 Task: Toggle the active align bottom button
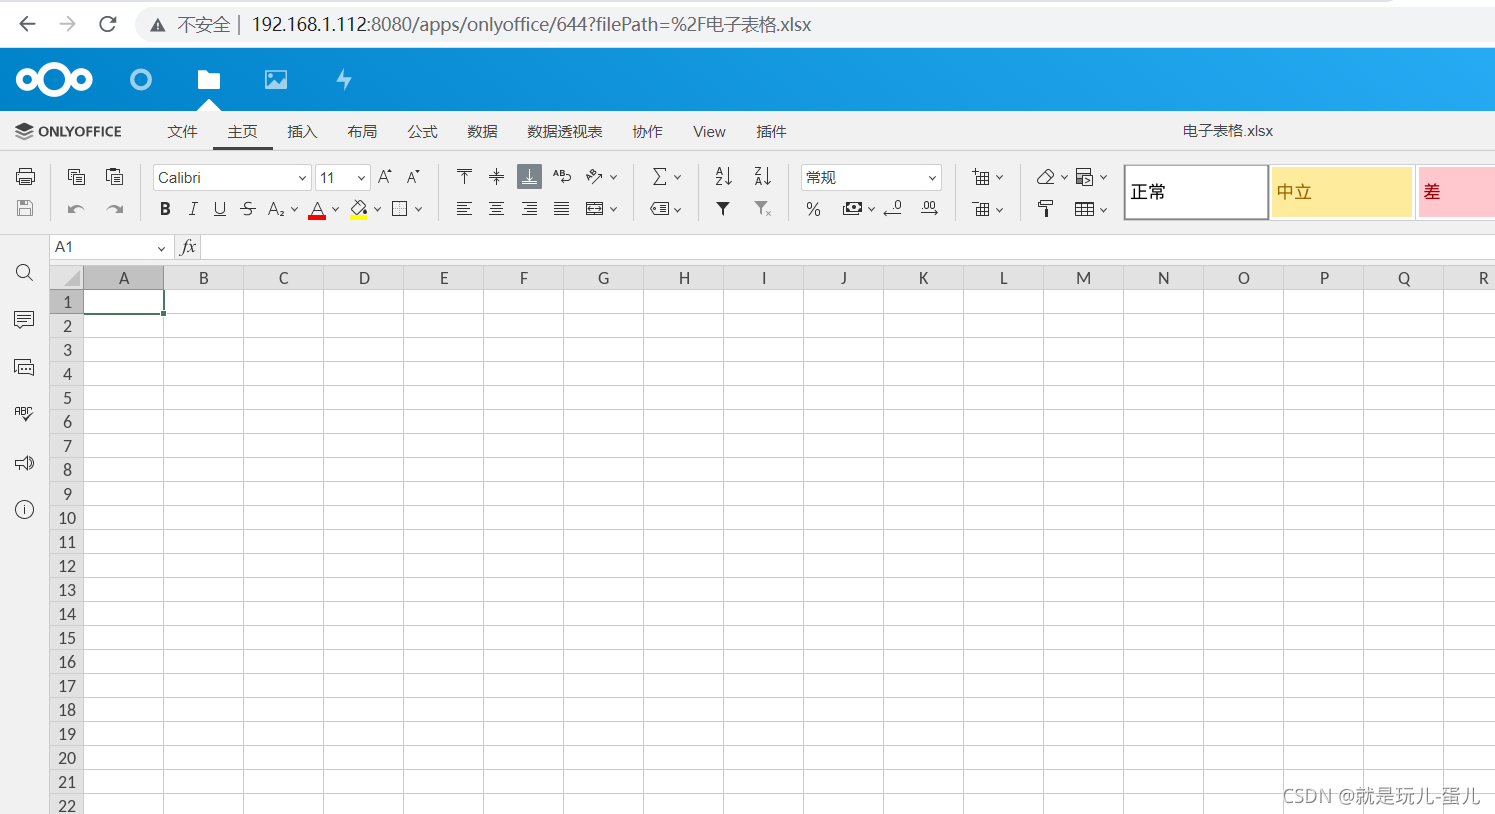pos(529,177)
